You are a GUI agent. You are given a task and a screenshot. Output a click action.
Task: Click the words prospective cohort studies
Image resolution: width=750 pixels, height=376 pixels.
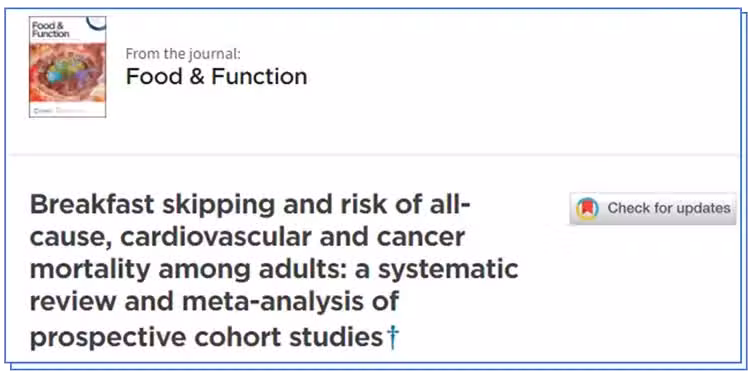207,338
